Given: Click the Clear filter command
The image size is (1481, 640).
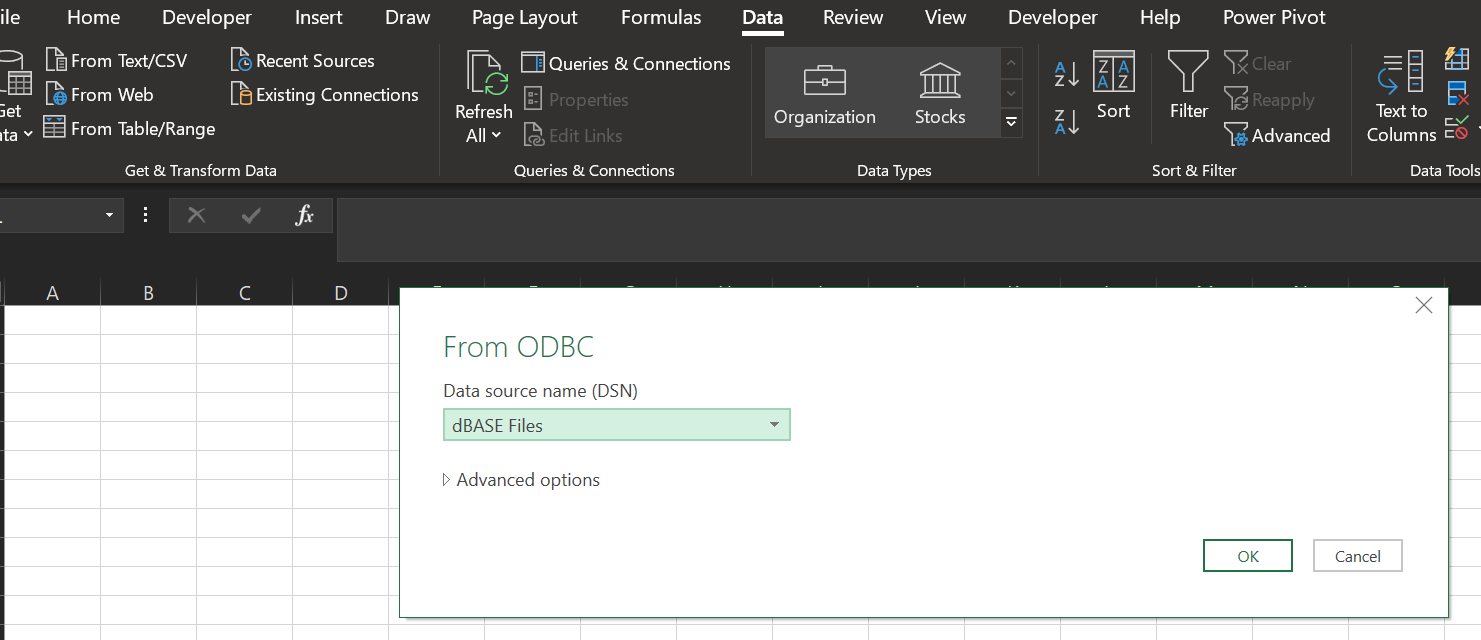Looking at the screenshot, I should [1258, 64].
